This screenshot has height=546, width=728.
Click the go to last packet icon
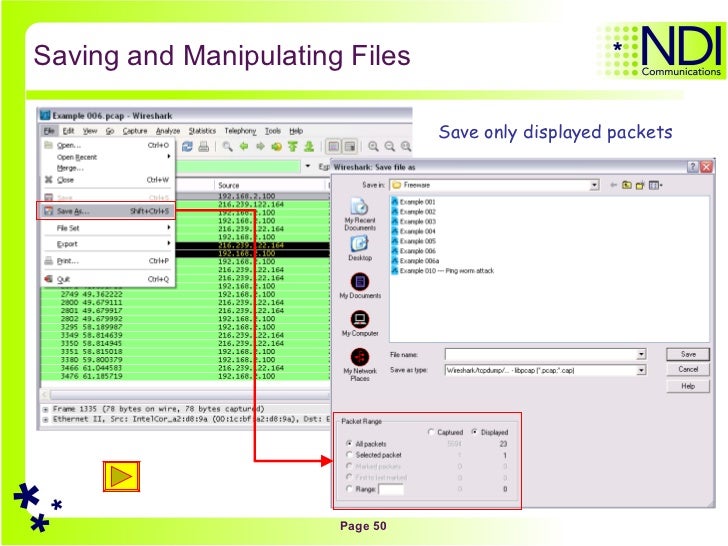point(309,147)
